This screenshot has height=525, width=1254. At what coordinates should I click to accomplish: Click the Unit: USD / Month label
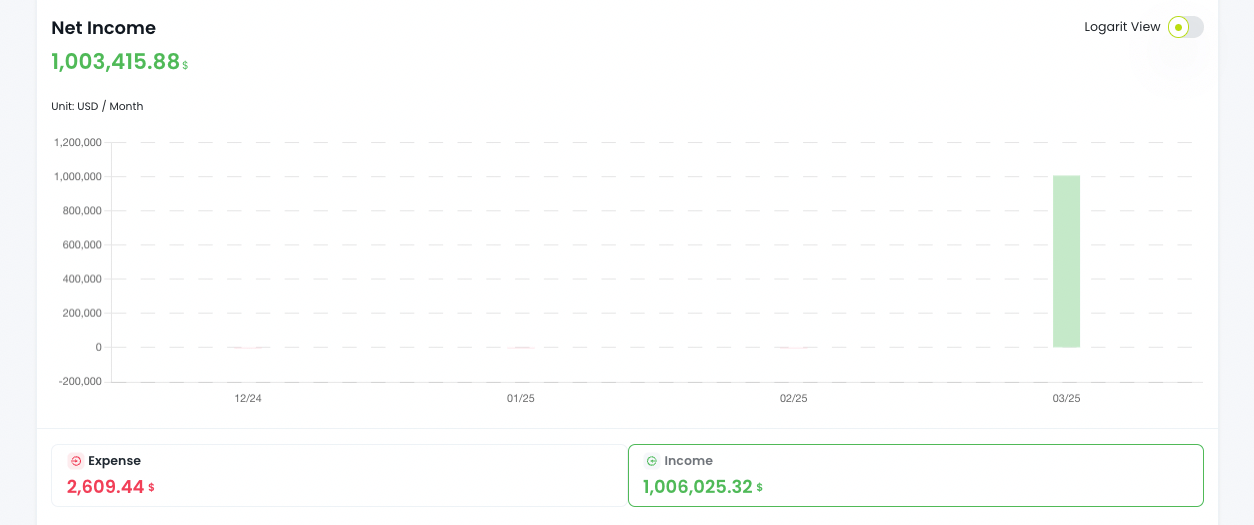[97, 106]
